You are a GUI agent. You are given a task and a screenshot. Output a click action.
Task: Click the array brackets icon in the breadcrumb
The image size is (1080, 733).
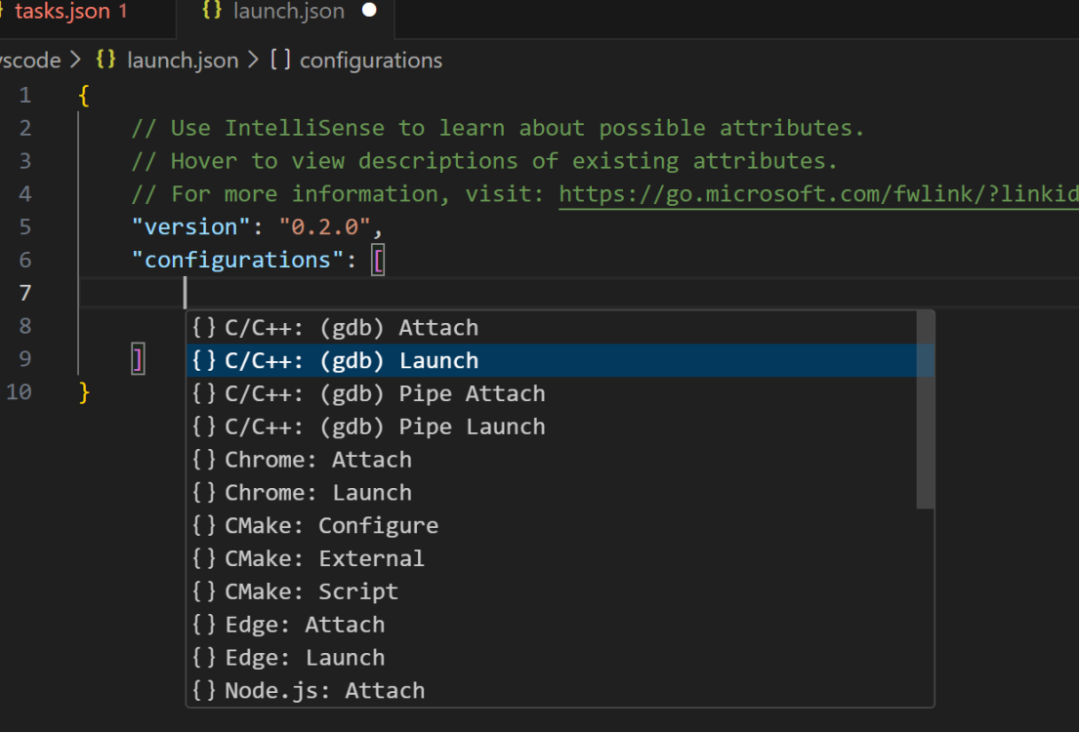pyautogui.click(x=280, y=59)
